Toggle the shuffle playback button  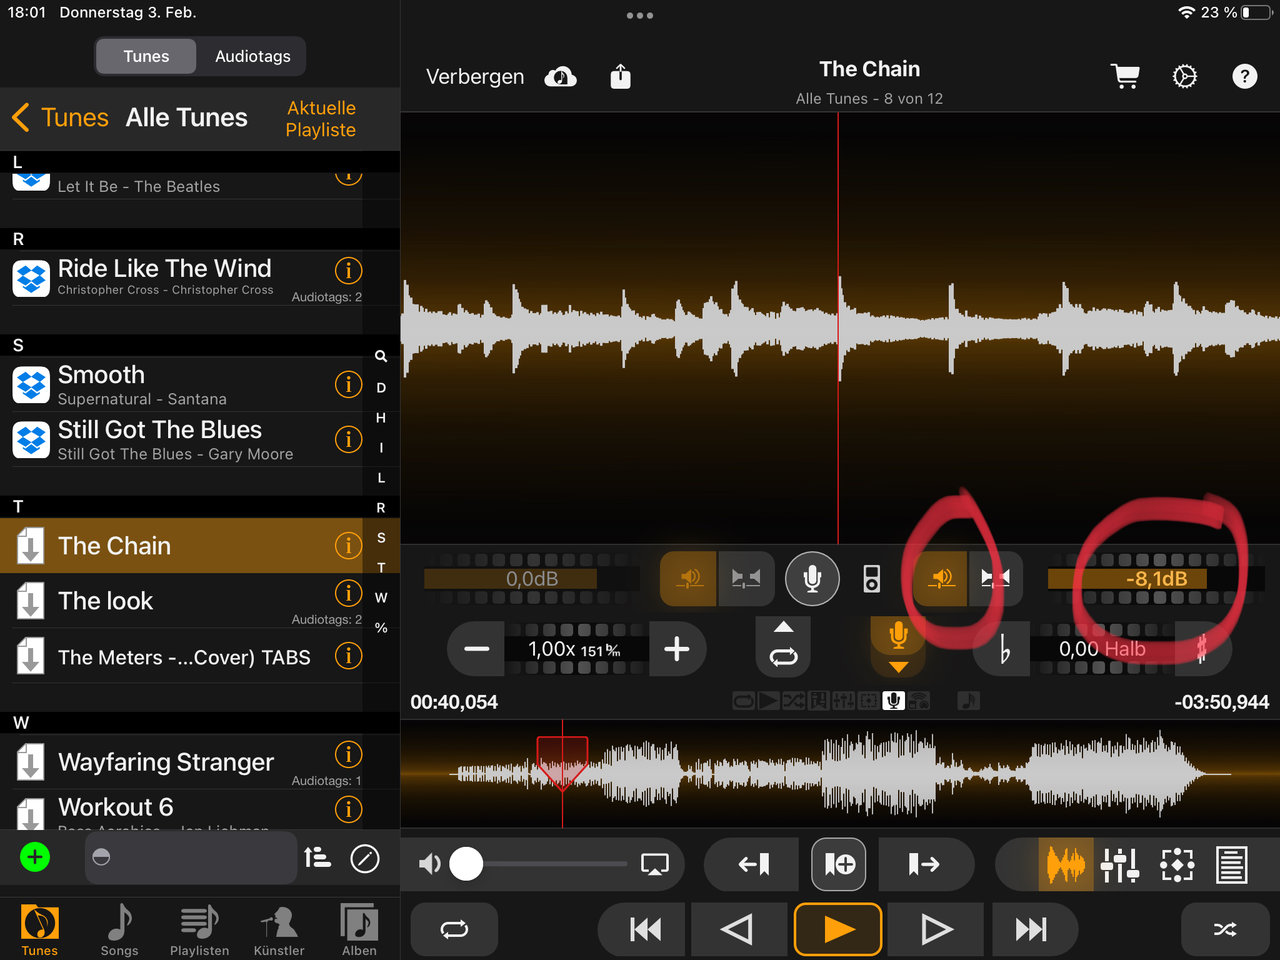click(1224, 930)
